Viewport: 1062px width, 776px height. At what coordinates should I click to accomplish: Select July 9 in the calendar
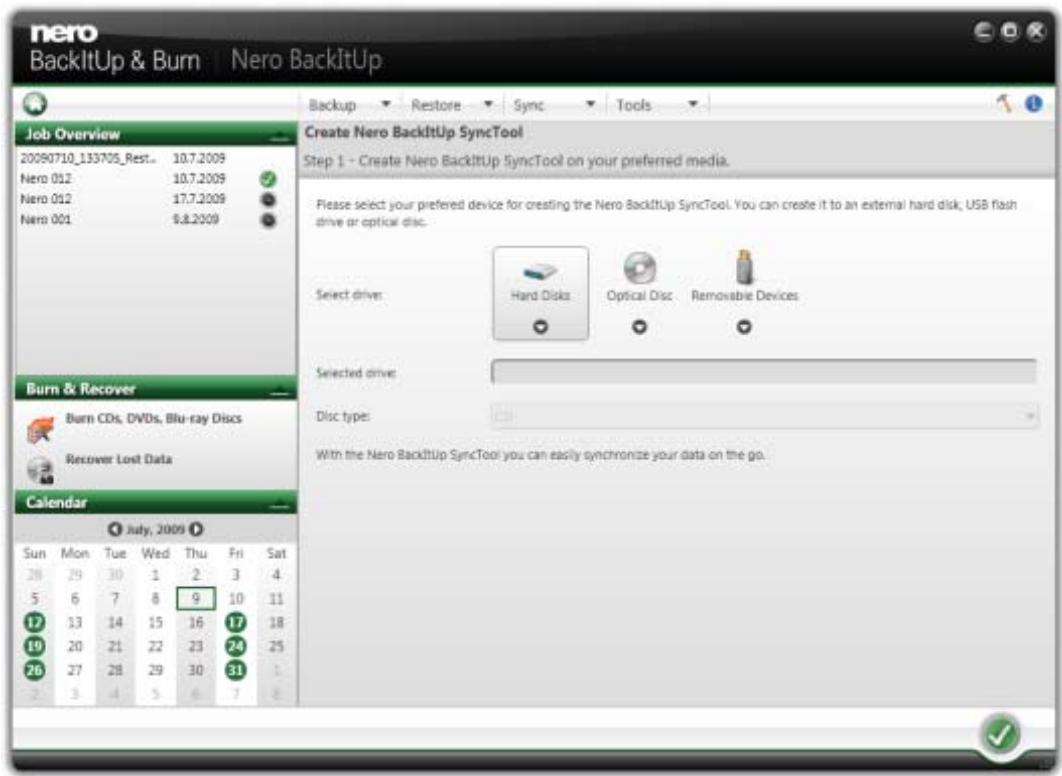coord(196,599)
